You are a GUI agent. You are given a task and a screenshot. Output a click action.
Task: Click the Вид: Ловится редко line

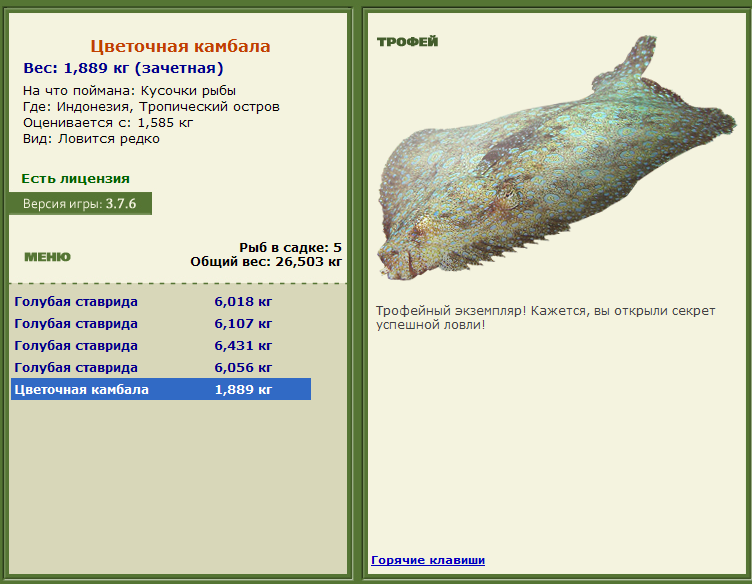point(91,139)
